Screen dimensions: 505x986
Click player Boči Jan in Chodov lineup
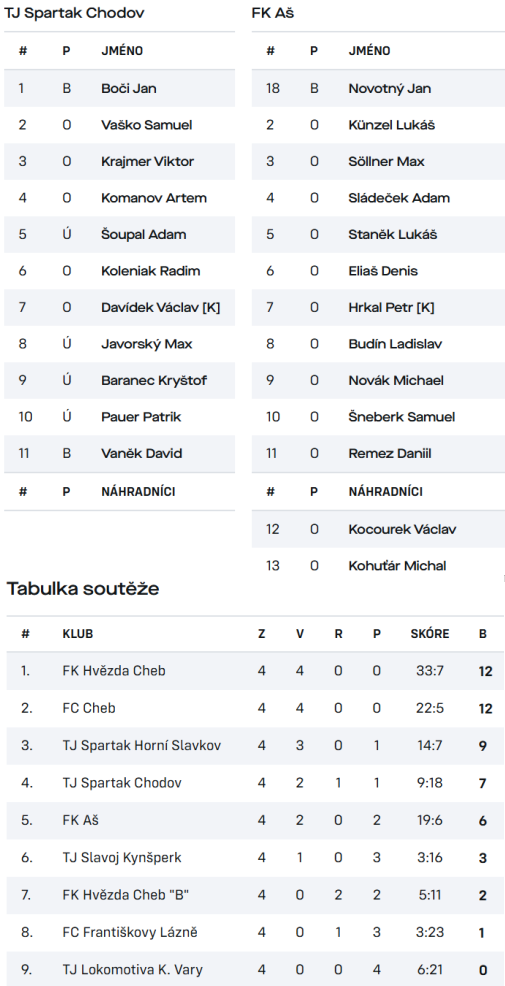(129, 89)
